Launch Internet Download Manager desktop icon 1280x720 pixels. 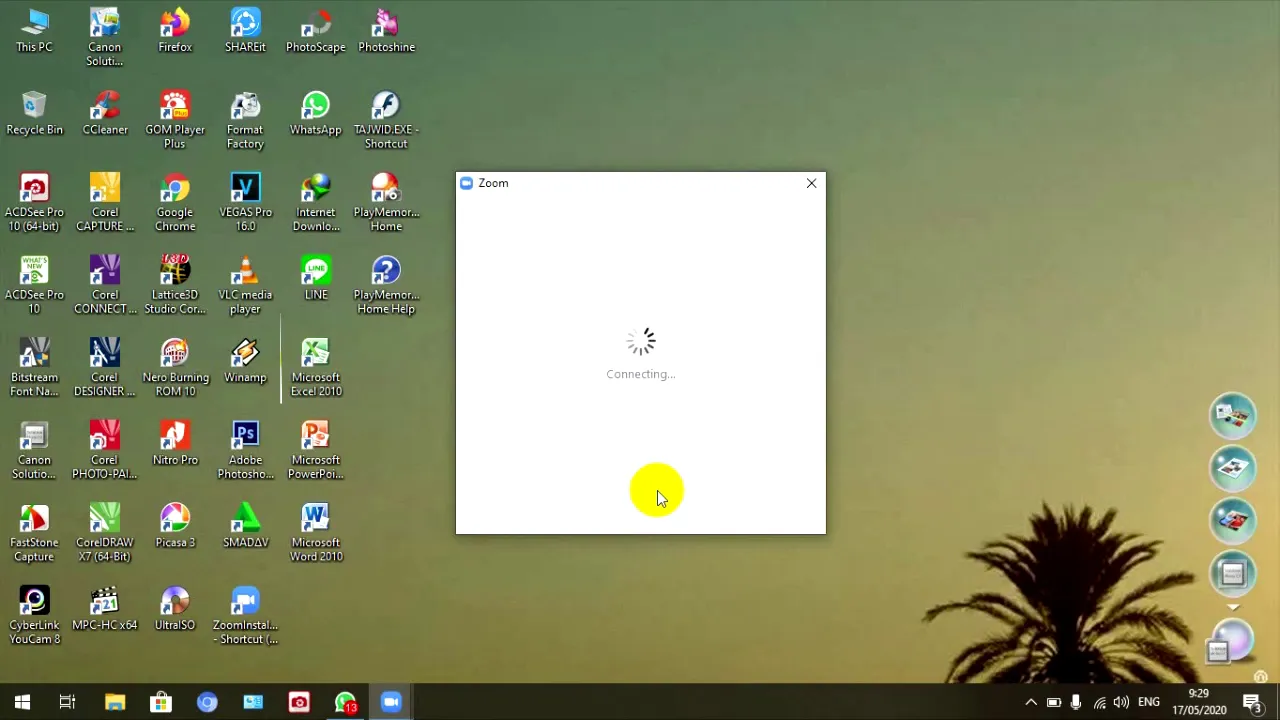point(316,203)
